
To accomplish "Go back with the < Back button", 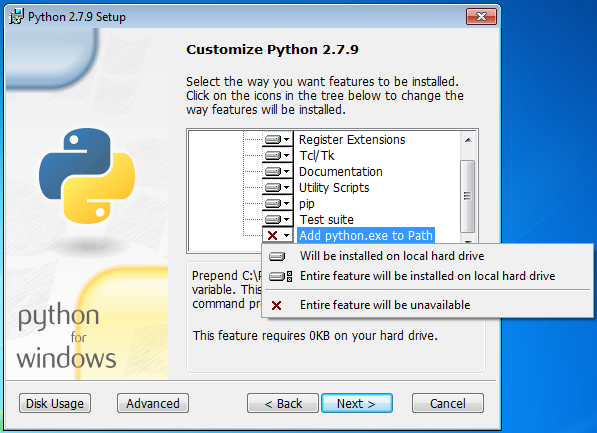I will point(283,403).
